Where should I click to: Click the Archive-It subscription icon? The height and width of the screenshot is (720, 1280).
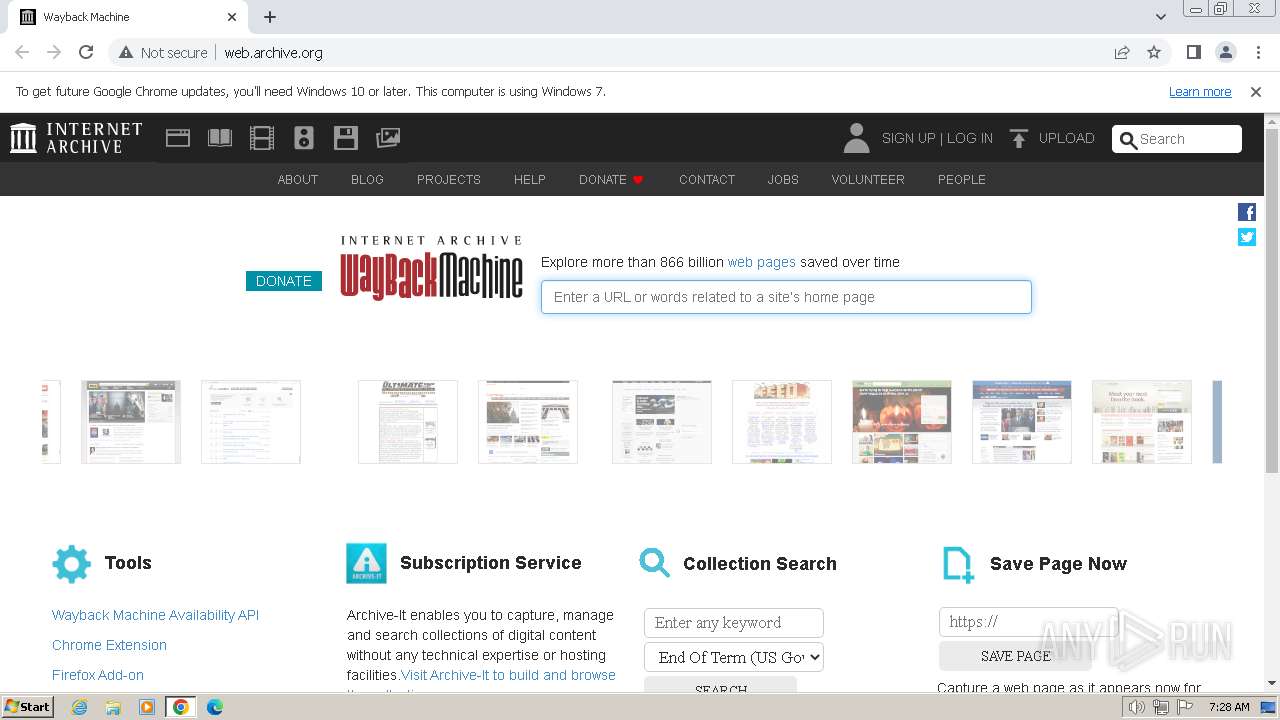coord(366,564)
